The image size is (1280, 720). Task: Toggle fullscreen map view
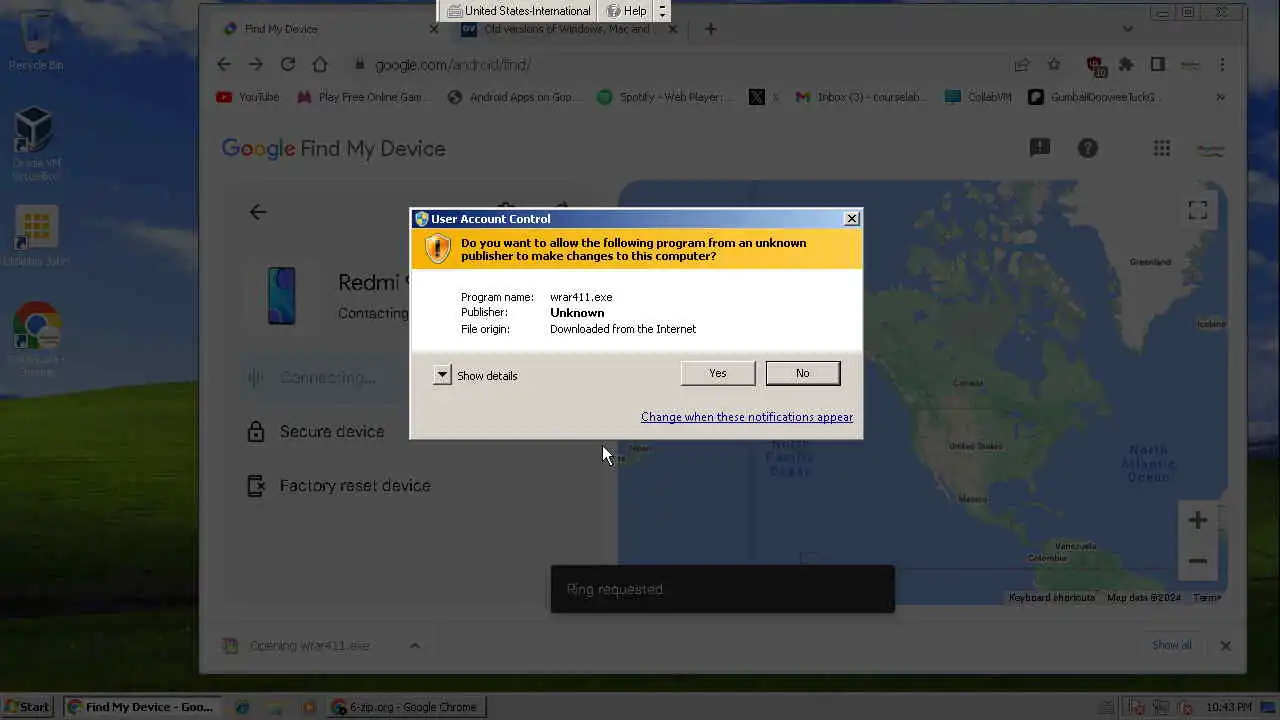tap(1198, 210)
